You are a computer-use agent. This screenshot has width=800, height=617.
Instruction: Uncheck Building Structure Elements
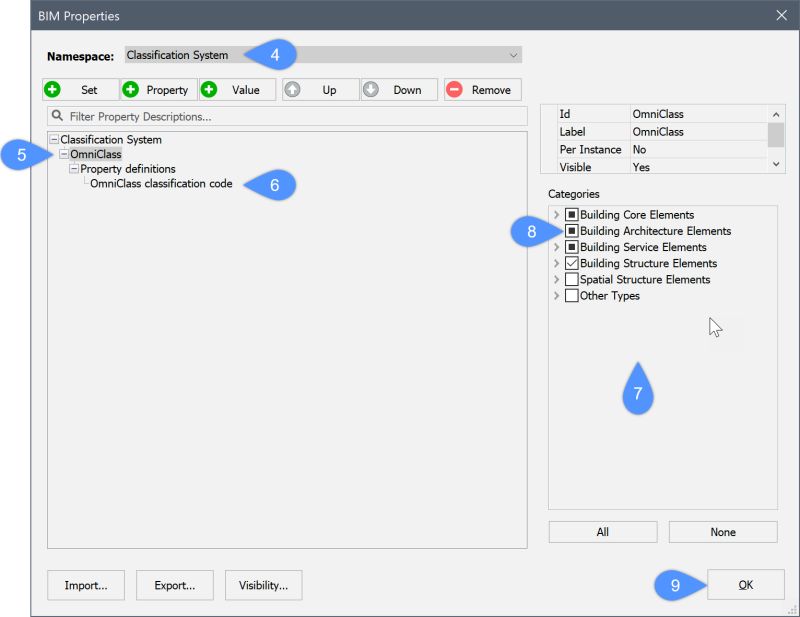tap(573, 263)
